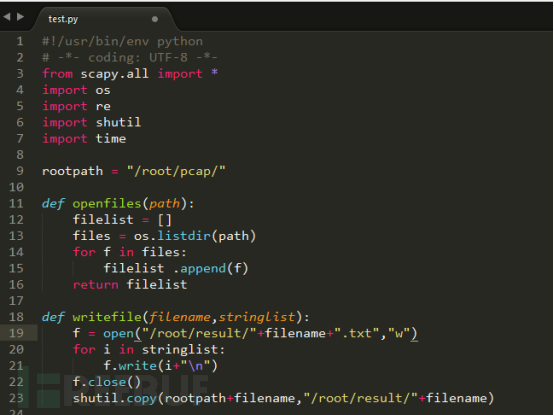Image resolution: width=554 pixels, height=415 pixels.
Task: Click the 'def' keyword on line 18
Action: (53, 317)
